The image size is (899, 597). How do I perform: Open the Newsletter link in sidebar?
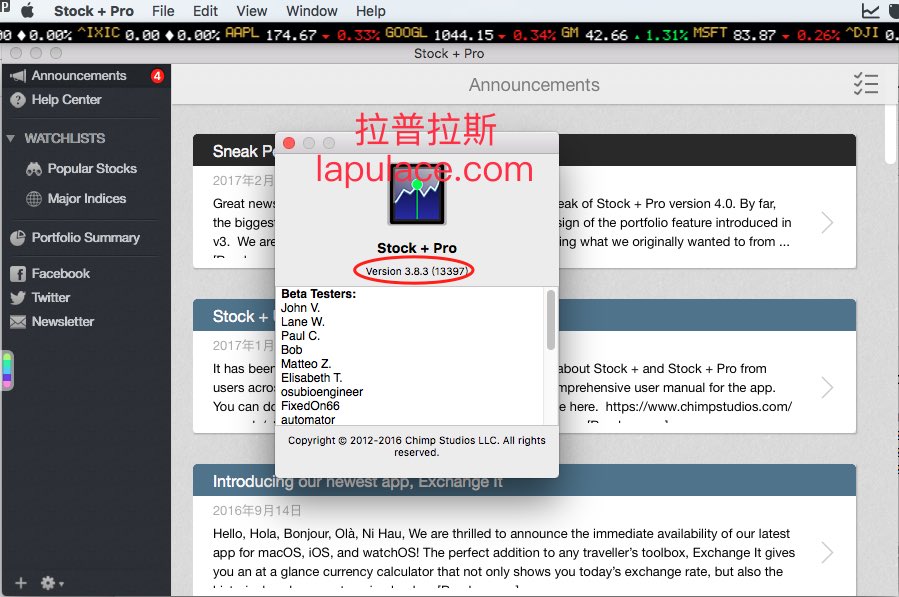[86, 322]
